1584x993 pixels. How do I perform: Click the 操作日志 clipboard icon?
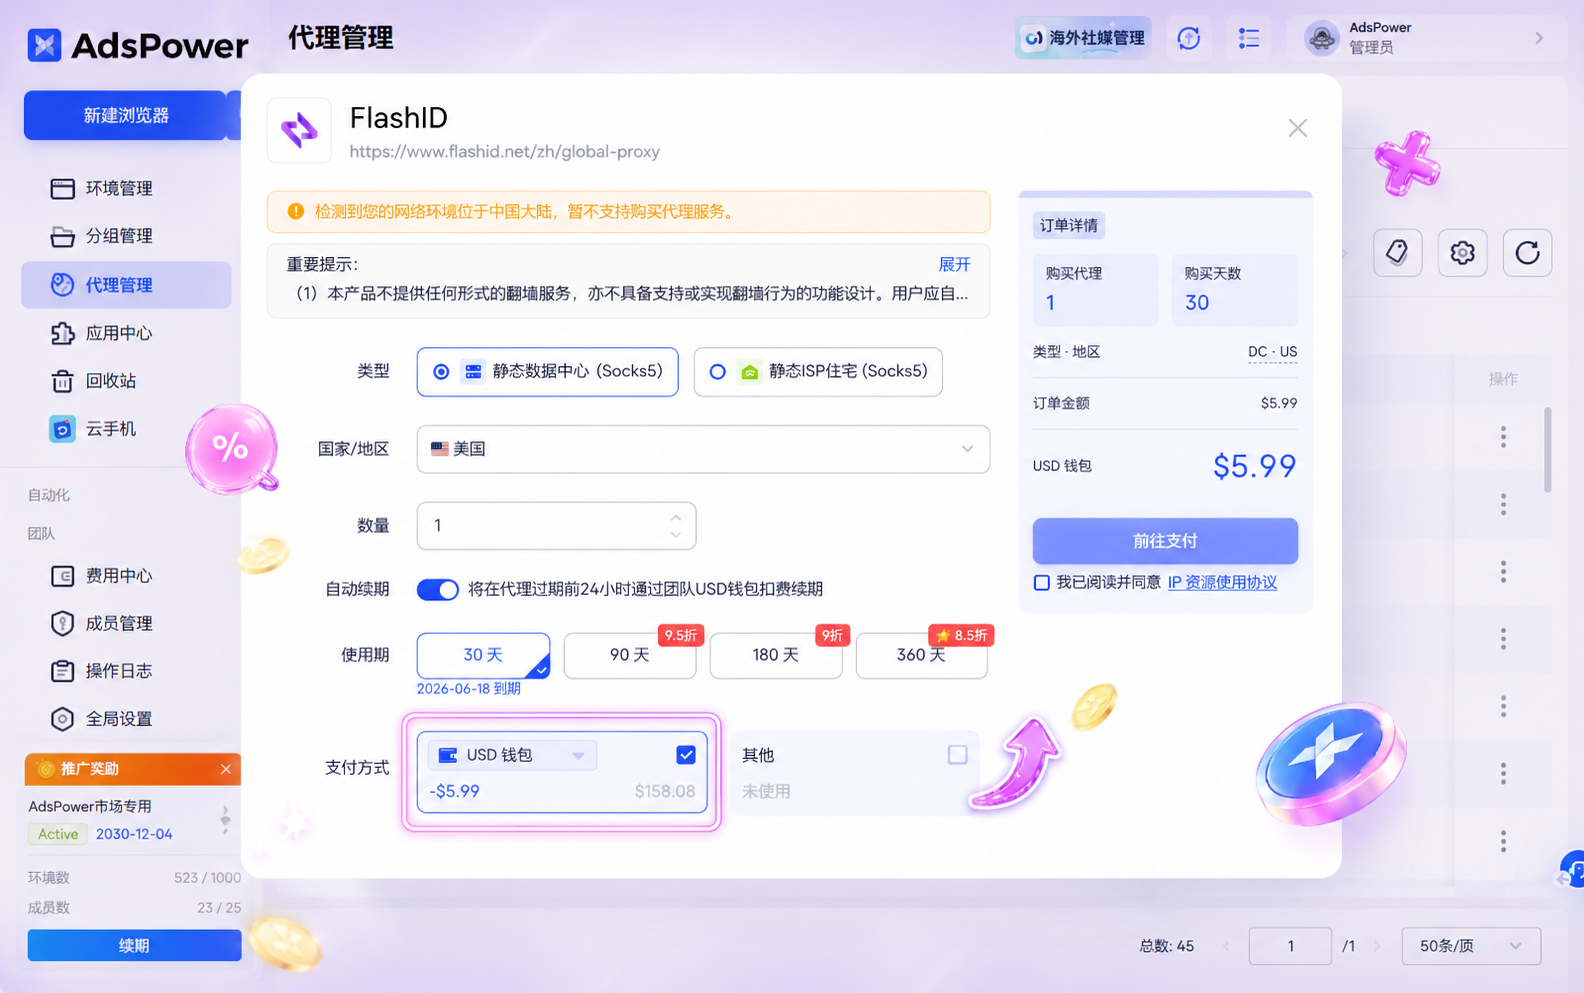click(x=62, y=671)
